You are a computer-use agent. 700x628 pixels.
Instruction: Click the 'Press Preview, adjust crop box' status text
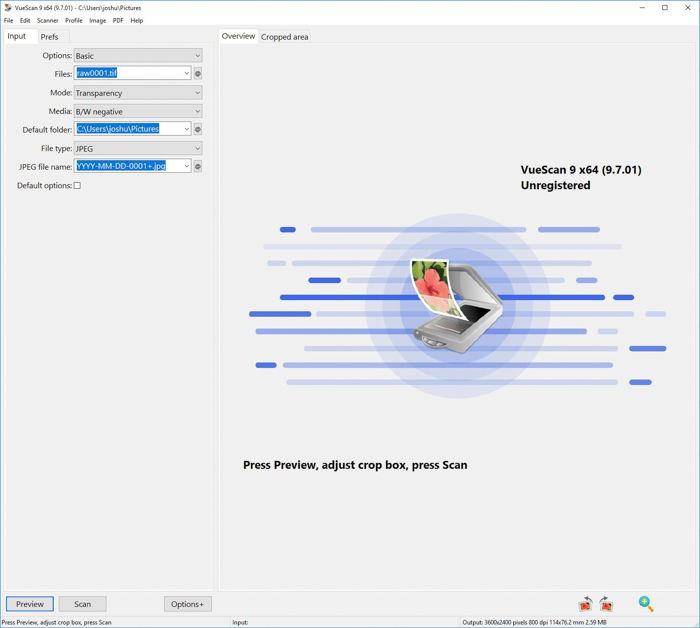[57, 622]
